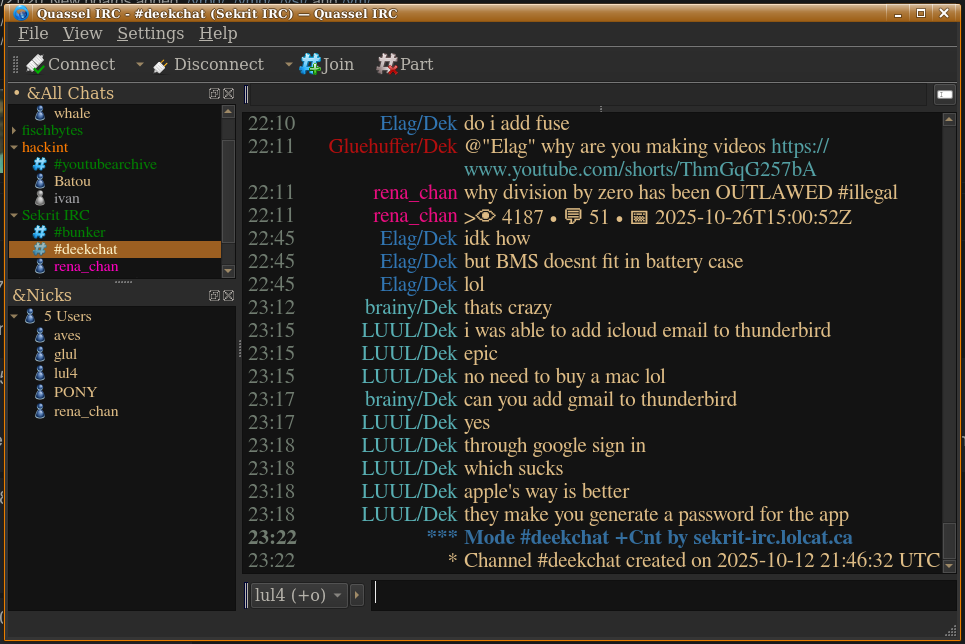
Task: Close the Nicks dock panel
Action: [228, 296]
